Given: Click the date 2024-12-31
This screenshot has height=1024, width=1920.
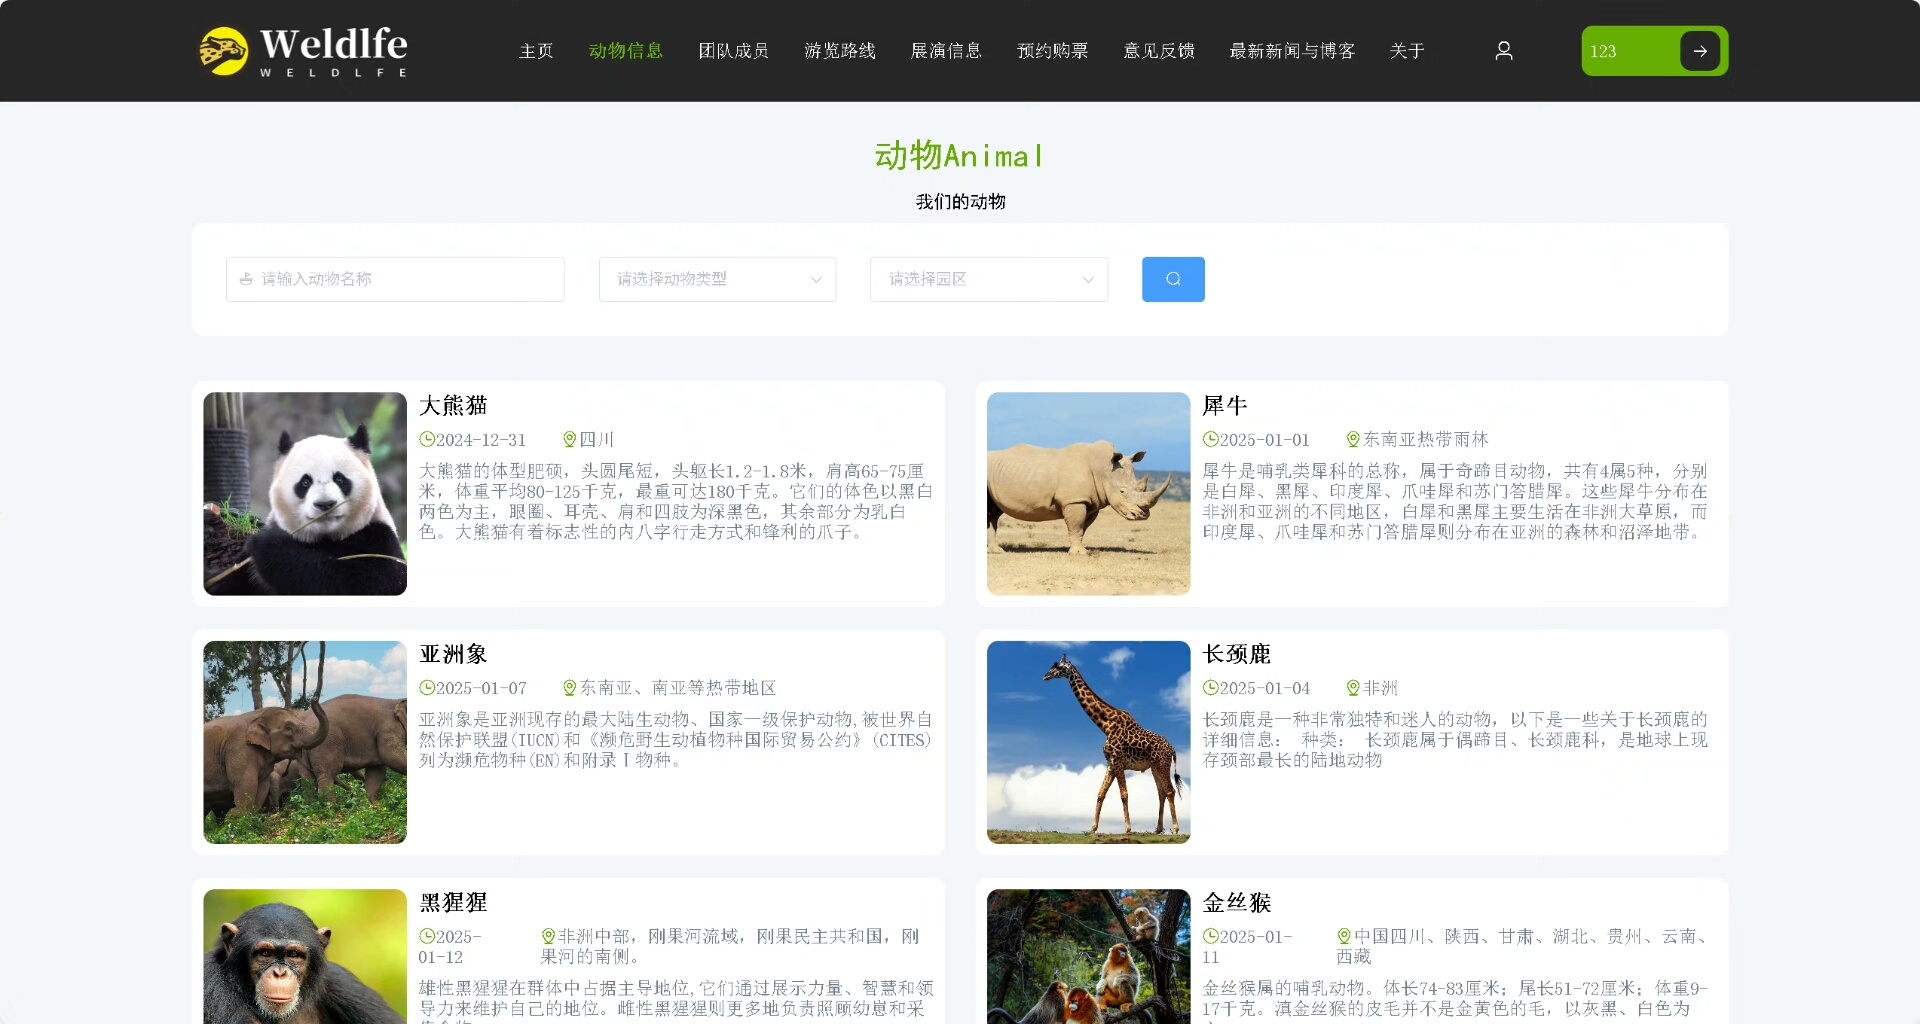Looking at the screenshot, I should (x=481, y=440).
